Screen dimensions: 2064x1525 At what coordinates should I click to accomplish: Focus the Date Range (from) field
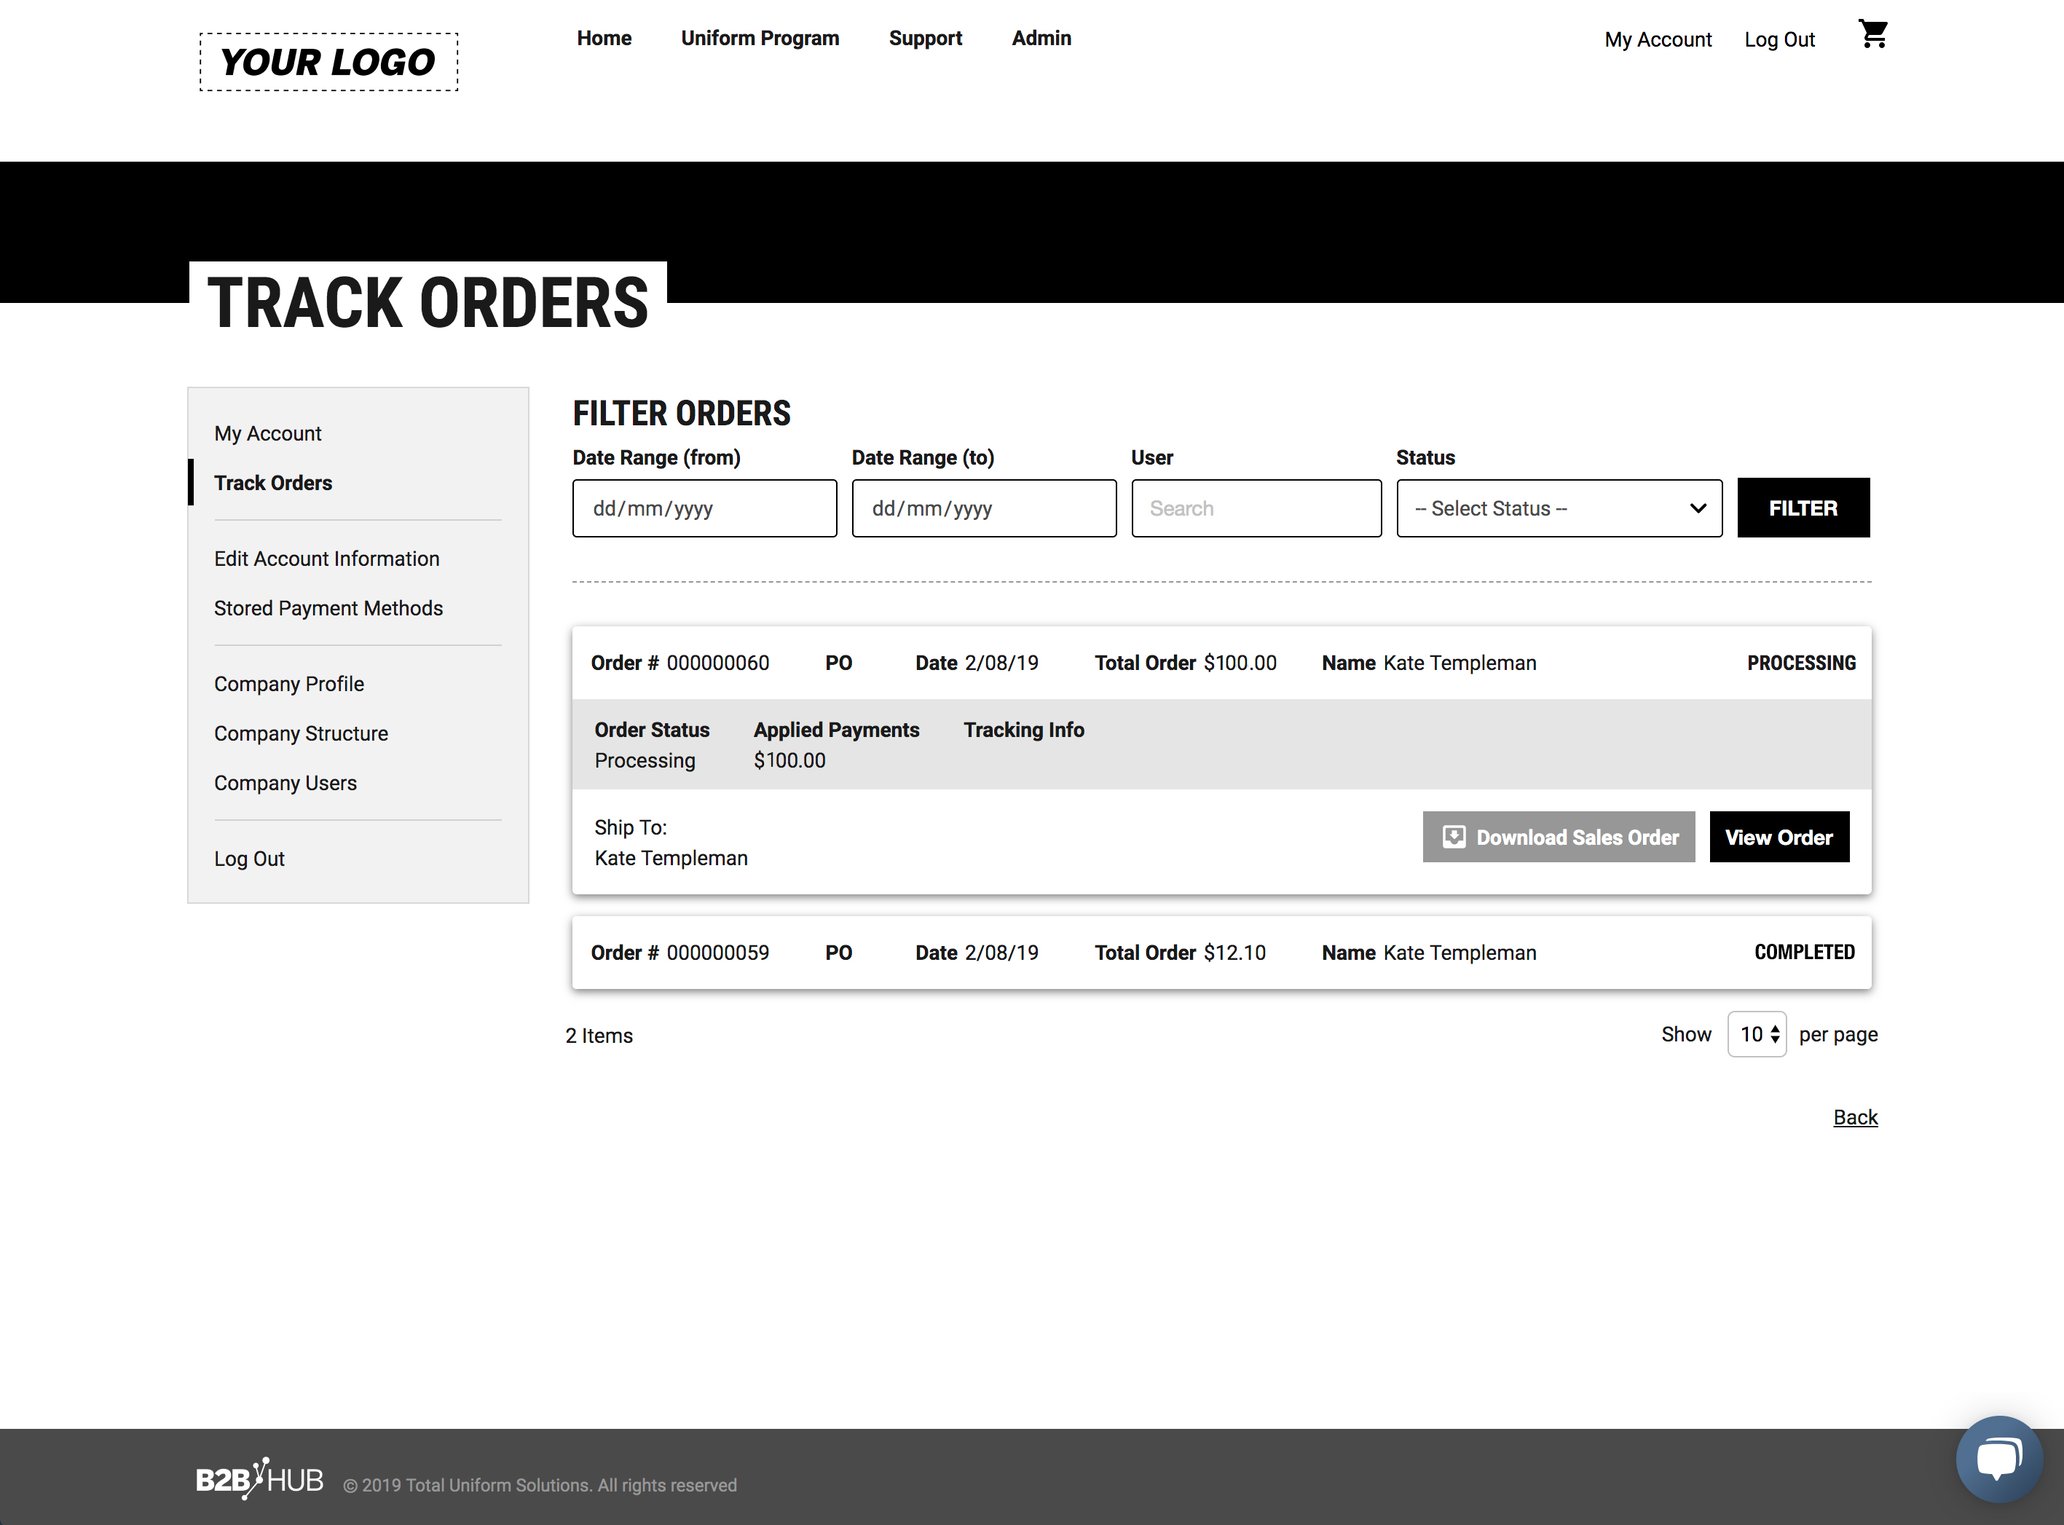click(705, 508)
